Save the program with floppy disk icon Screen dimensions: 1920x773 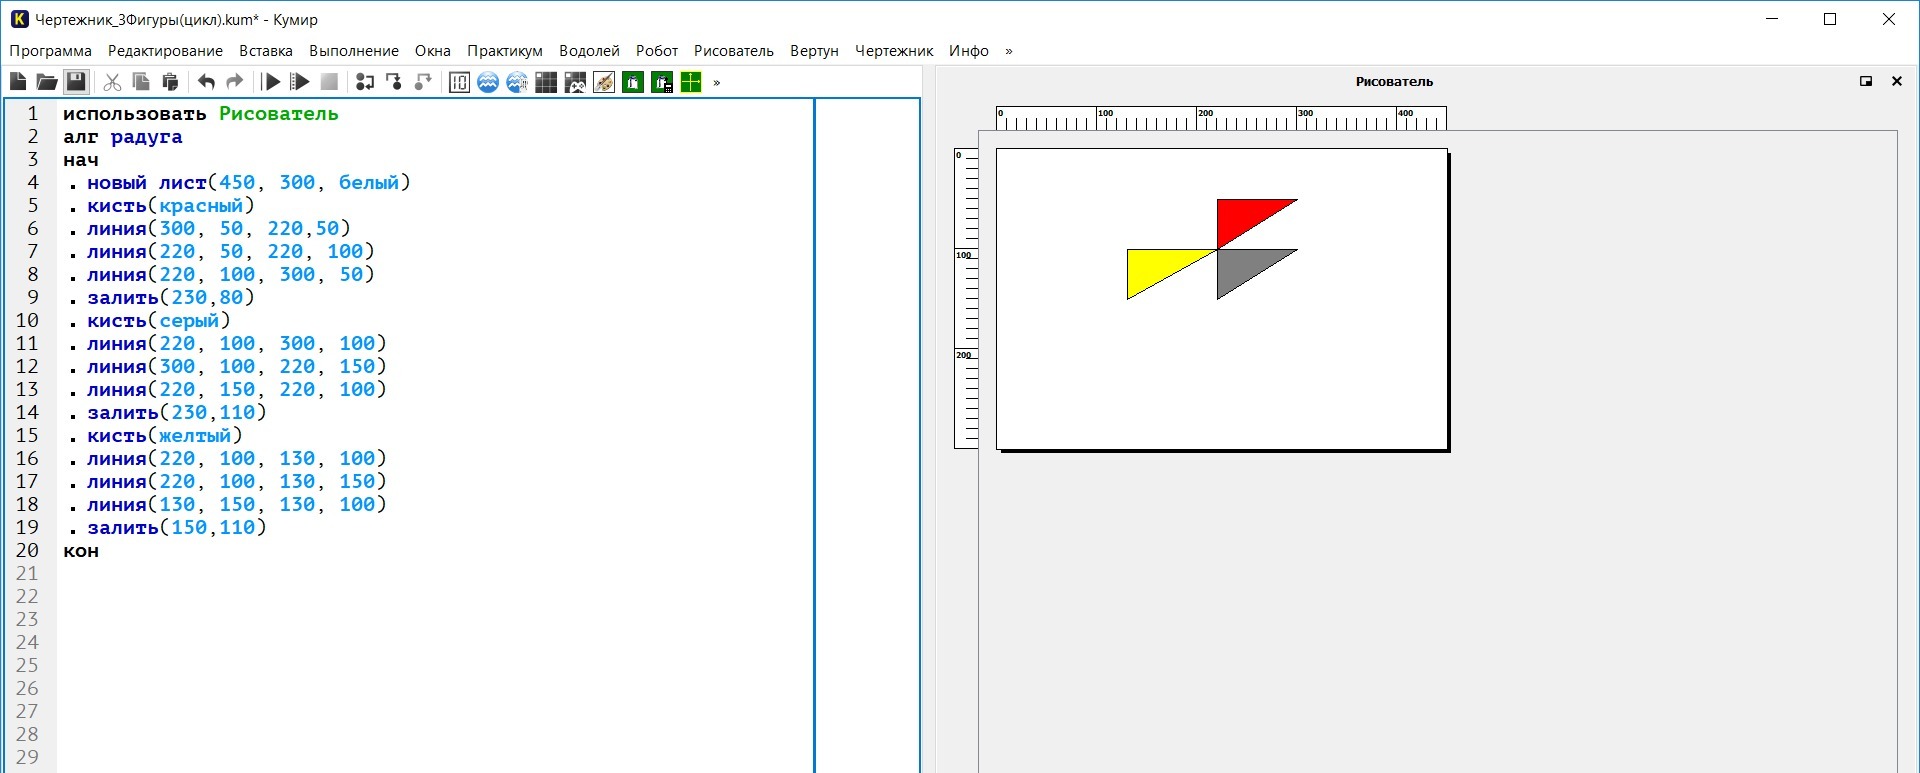[76, 82]
